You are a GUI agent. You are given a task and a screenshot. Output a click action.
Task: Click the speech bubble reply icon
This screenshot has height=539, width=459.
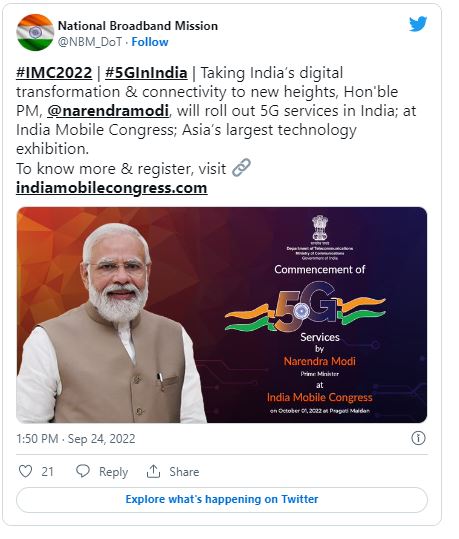click(83, 471)
